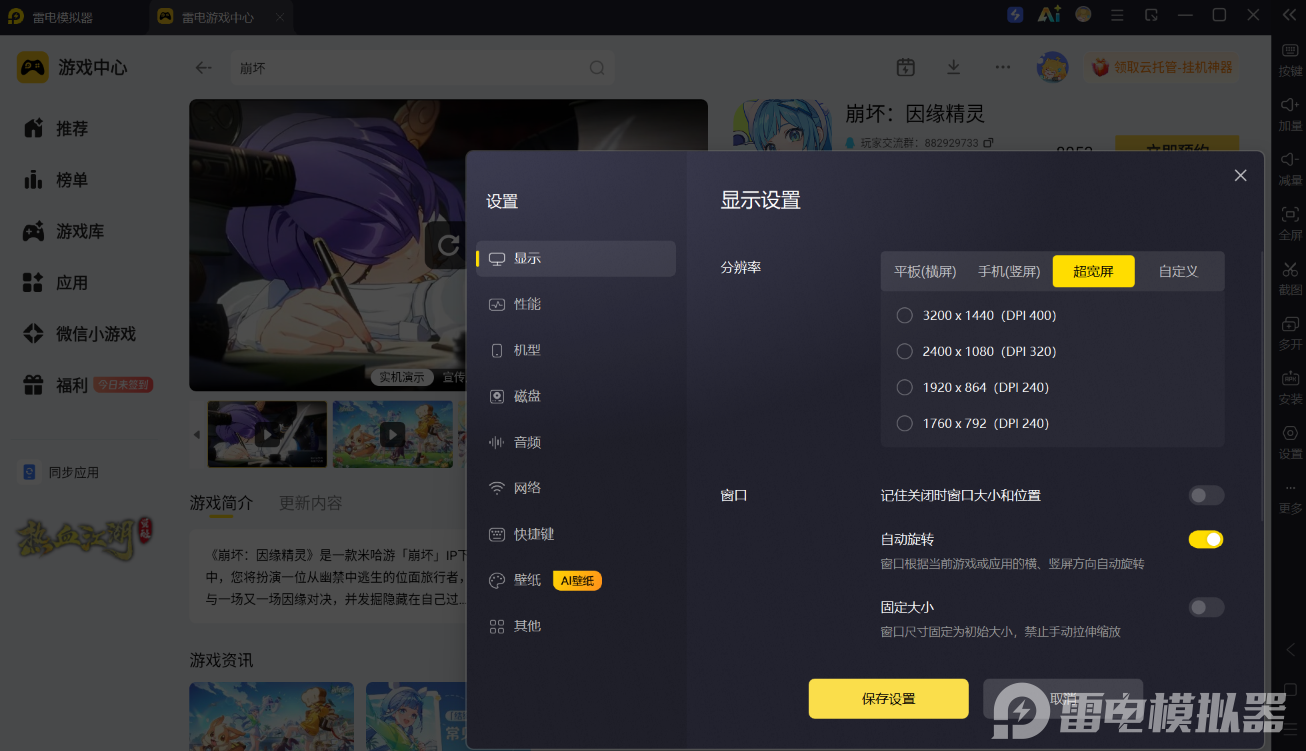Play the first video thumbnail under the preview
The width and height of the screenshot is (1306, 751).
pyautogui.click(x=267, y=434)
